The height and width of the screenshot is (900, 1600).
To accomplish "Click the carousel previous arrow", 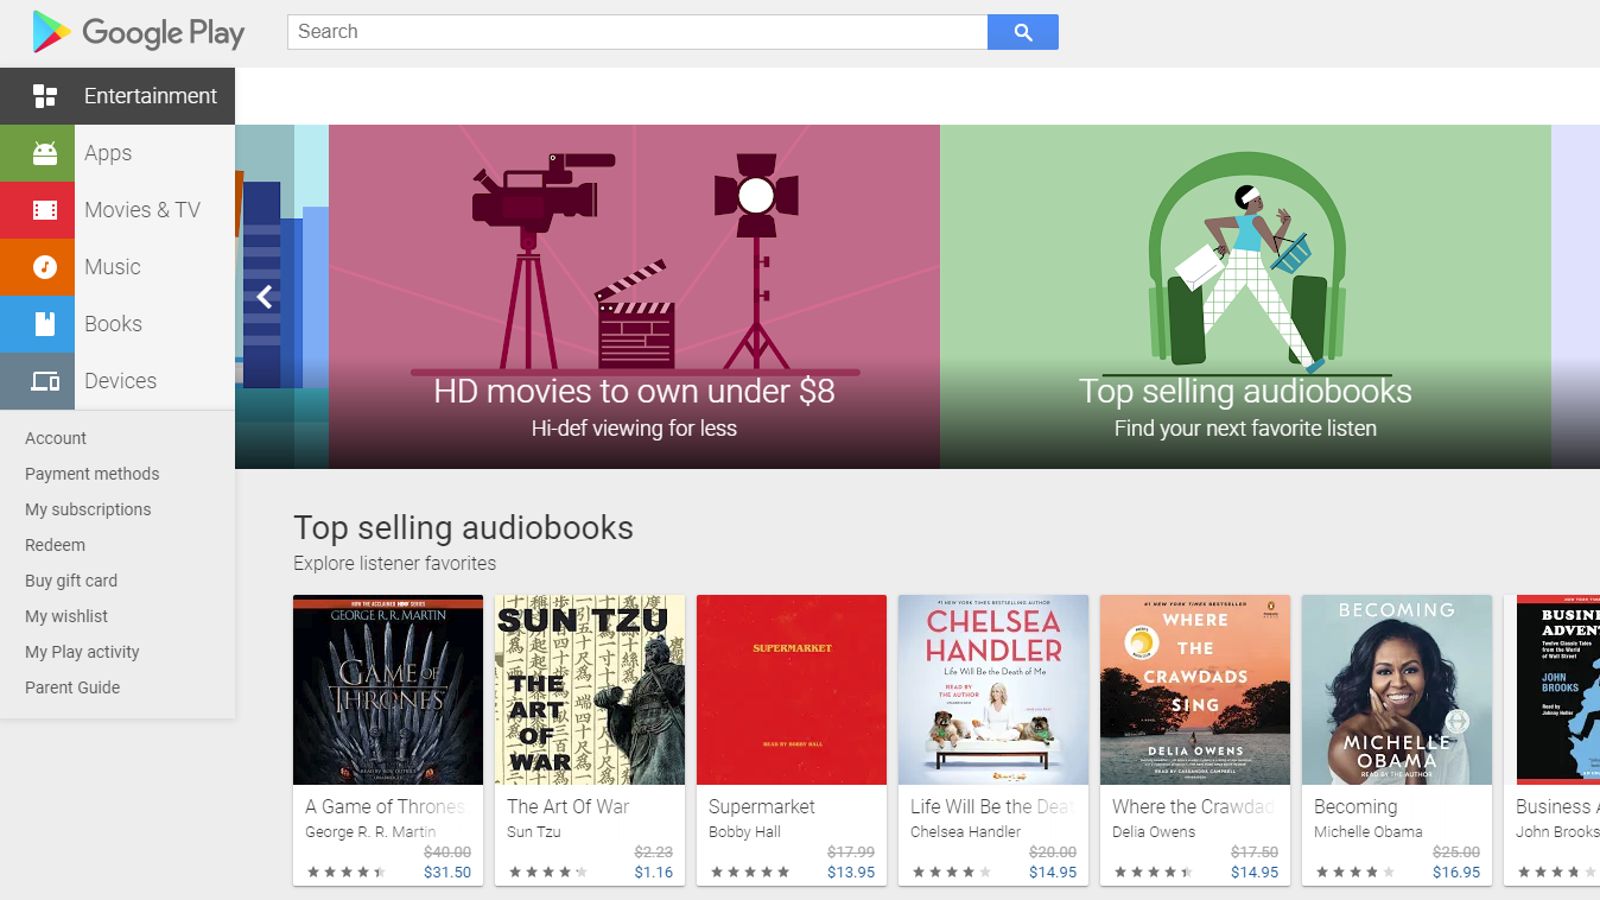I will coord(265,297).
